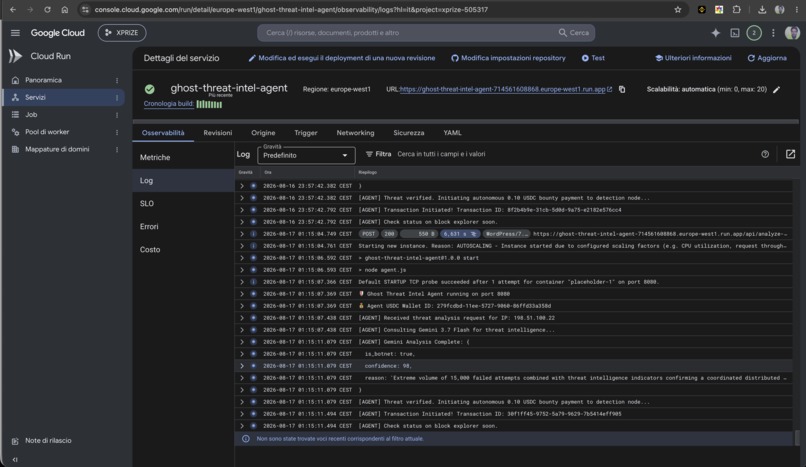Collapse the sidebar with bottom arrow icon
806x467 pixels.
[x=15, y=459]
